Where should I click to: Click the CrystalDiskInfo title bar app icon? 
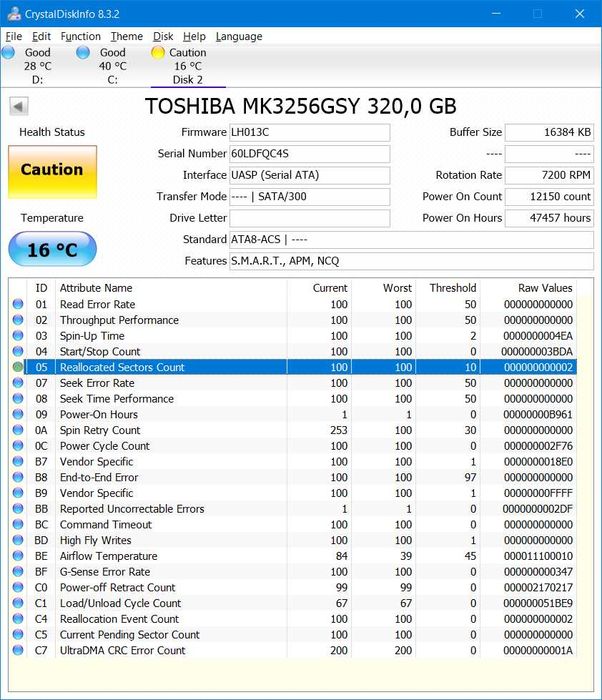13,13
